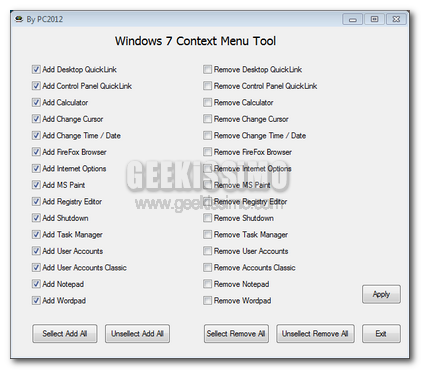
Task: Check Remove Calculator option
Action: pyautogui.click(x=207, y=102)
